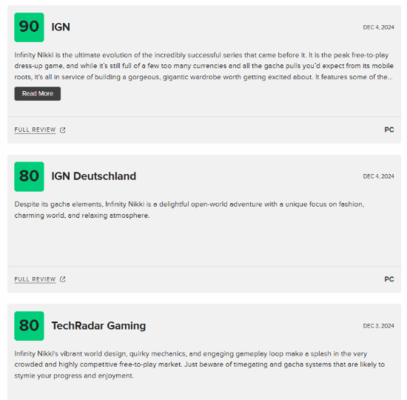Viewport: 407px width, 400px height.
Task: Click the IGN Deutschland review summary text
Action: 189,210
